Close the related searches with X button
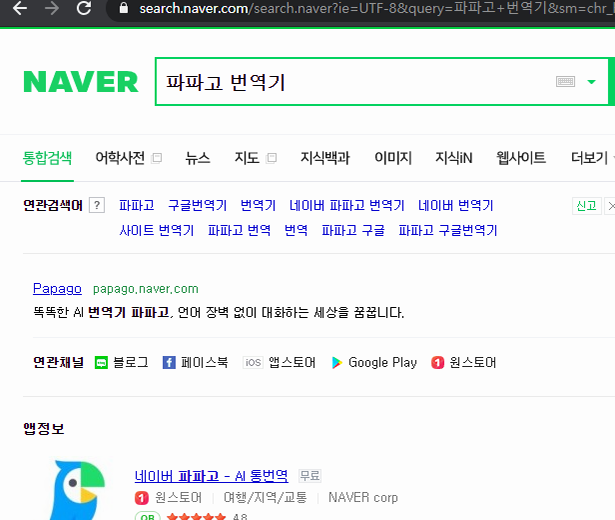This screenshot has height=520, width=615. tap(610, 205)
